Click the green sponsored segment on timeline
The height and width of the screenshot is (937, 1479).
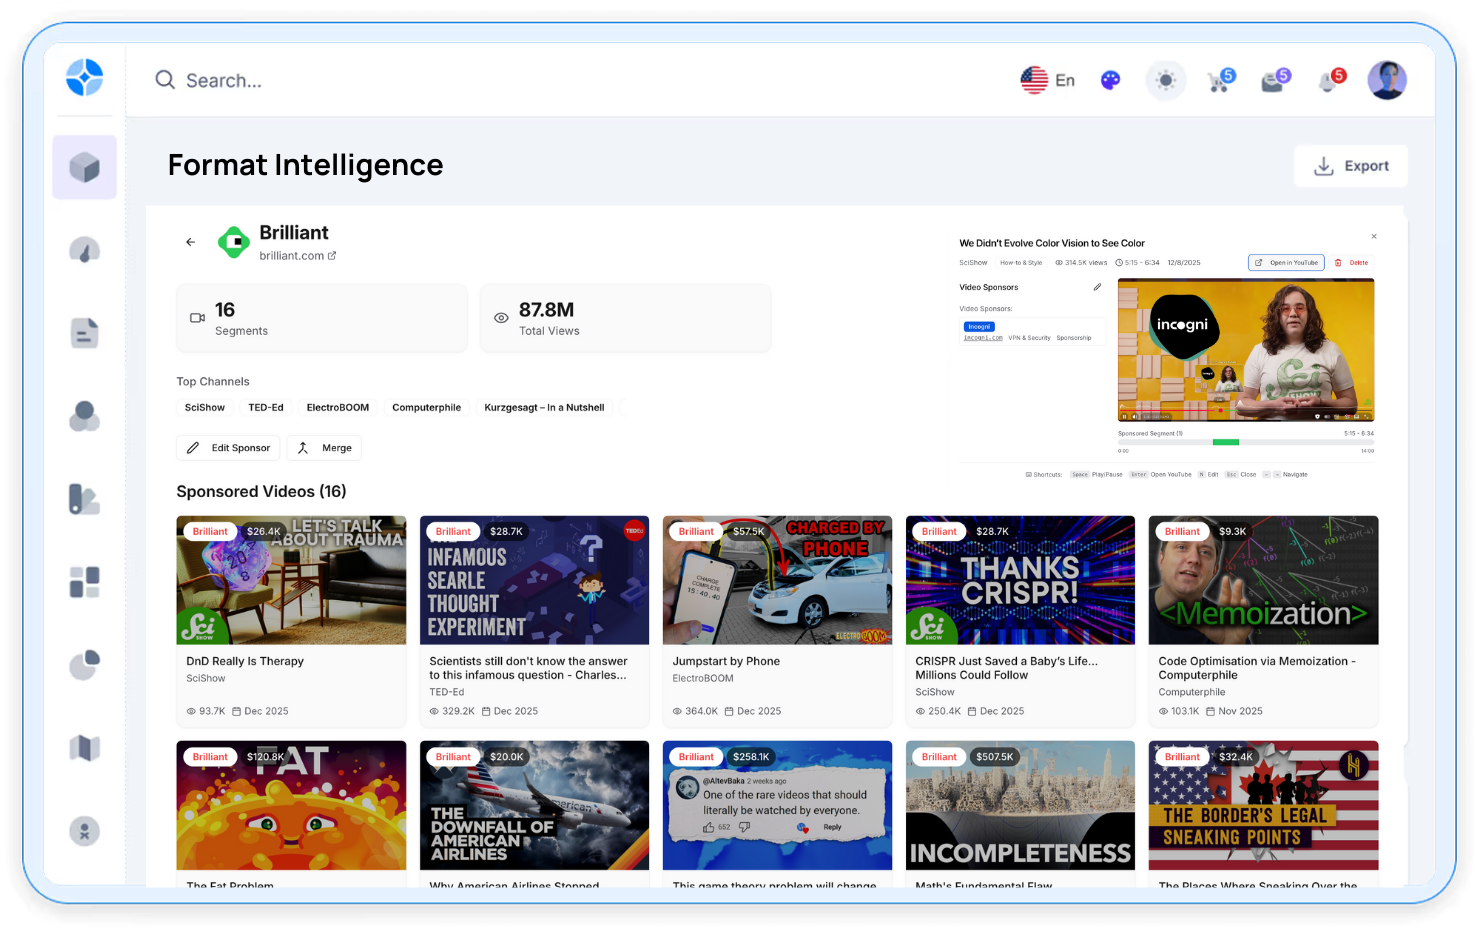coord(1226,442)
